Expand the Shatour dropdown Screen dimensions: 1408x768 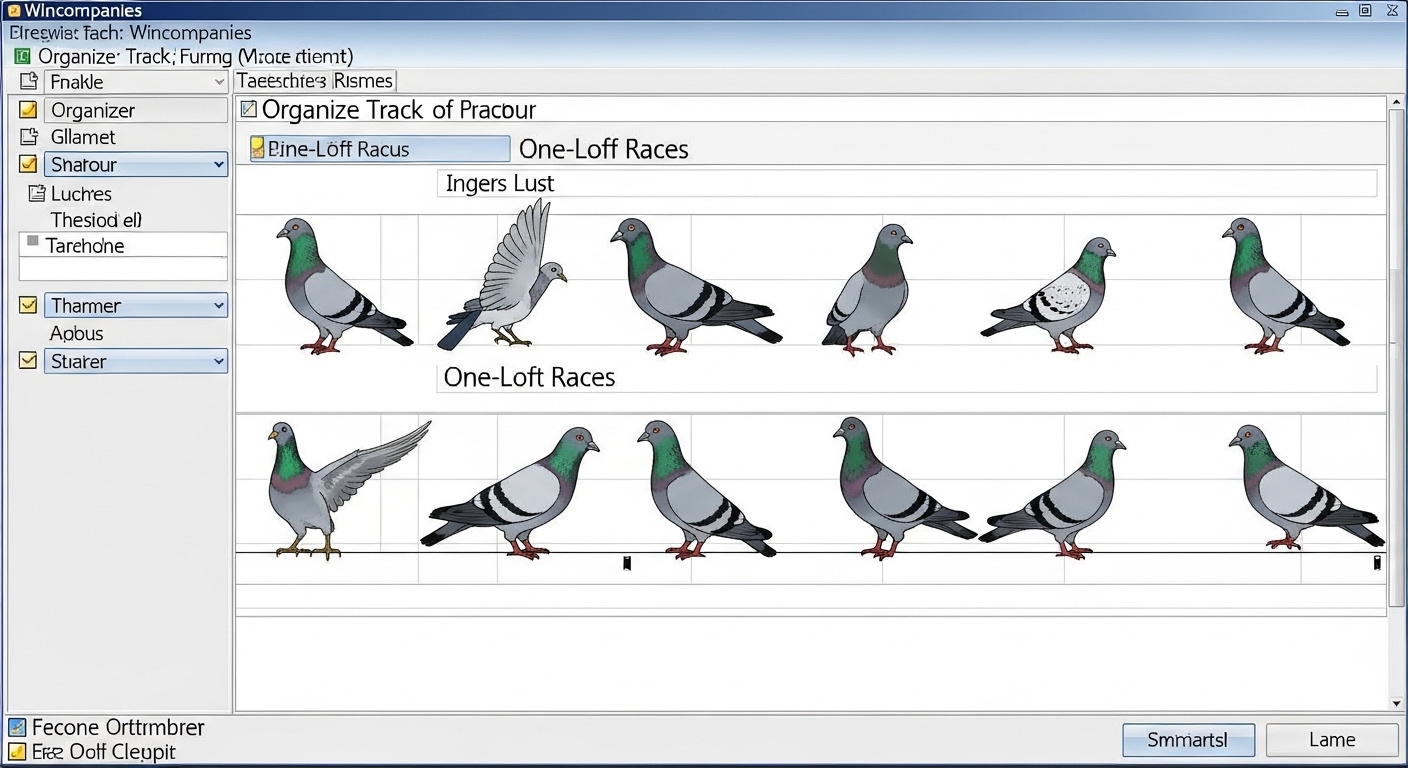pyautogui.click(x=218, y=165)
